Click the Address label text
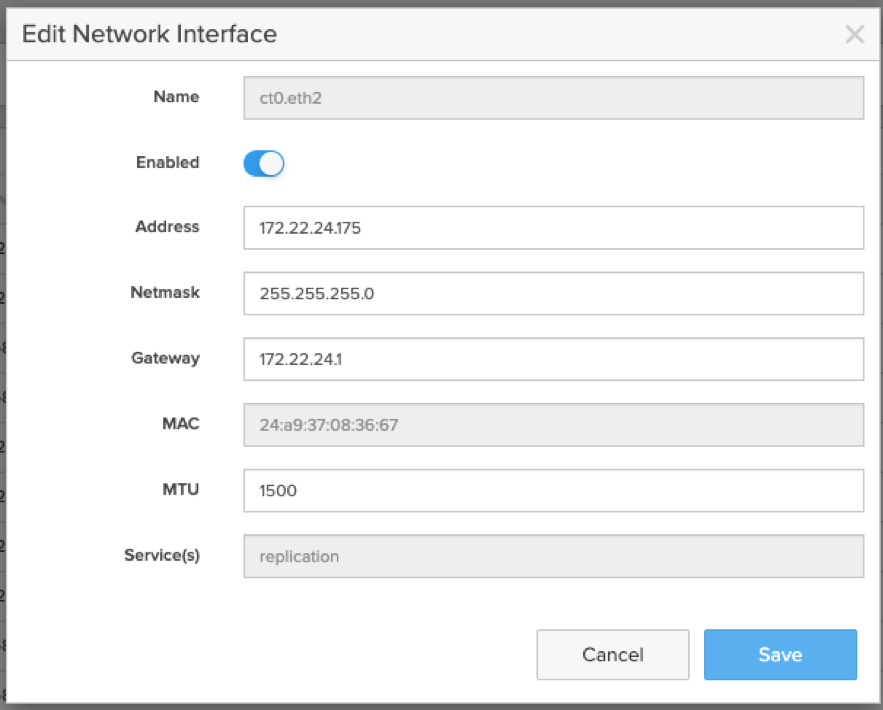 (x=167, y=227)
